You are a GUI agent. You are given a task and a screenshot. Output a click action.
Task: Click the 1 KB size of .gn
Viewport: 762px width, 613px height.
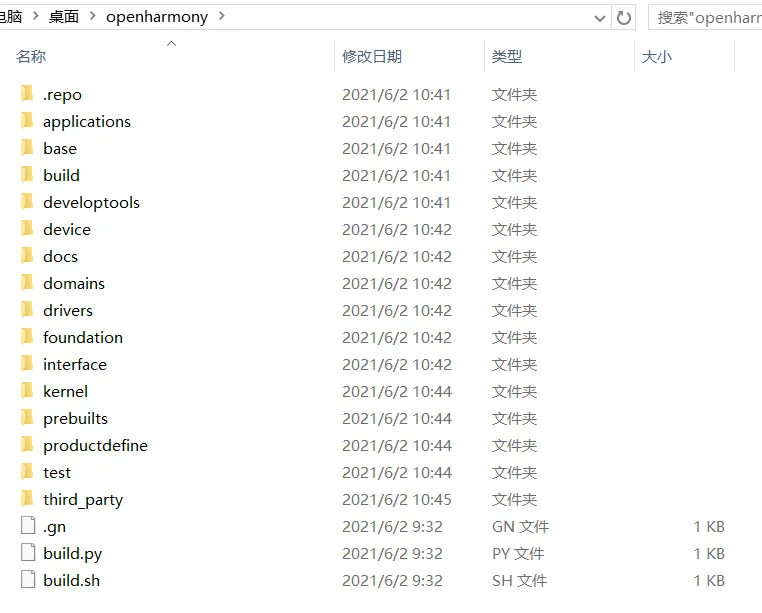[x=709, y=526]
